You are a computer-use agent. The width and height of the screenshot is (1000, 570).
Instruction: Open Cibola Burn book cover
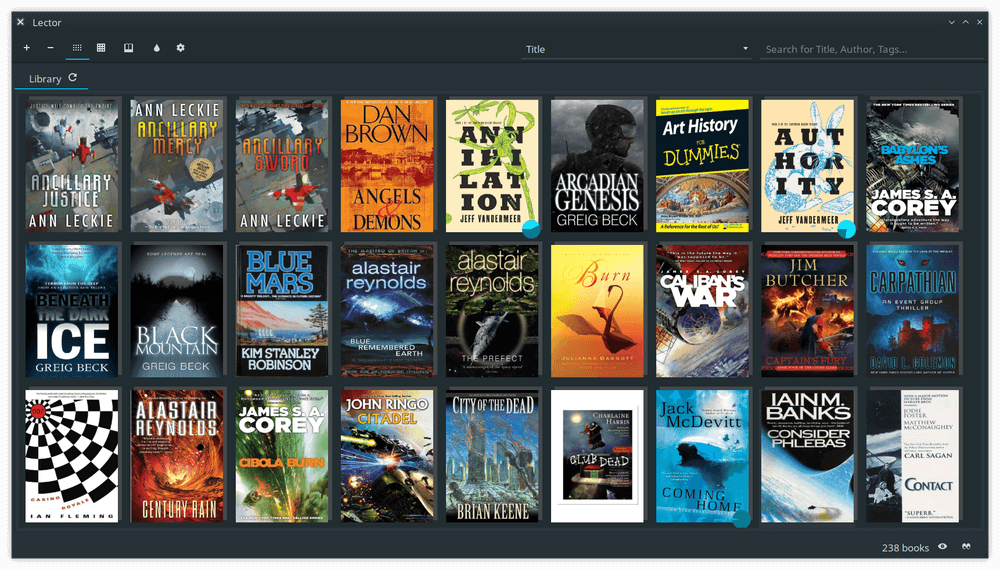(x=282, y=457)
